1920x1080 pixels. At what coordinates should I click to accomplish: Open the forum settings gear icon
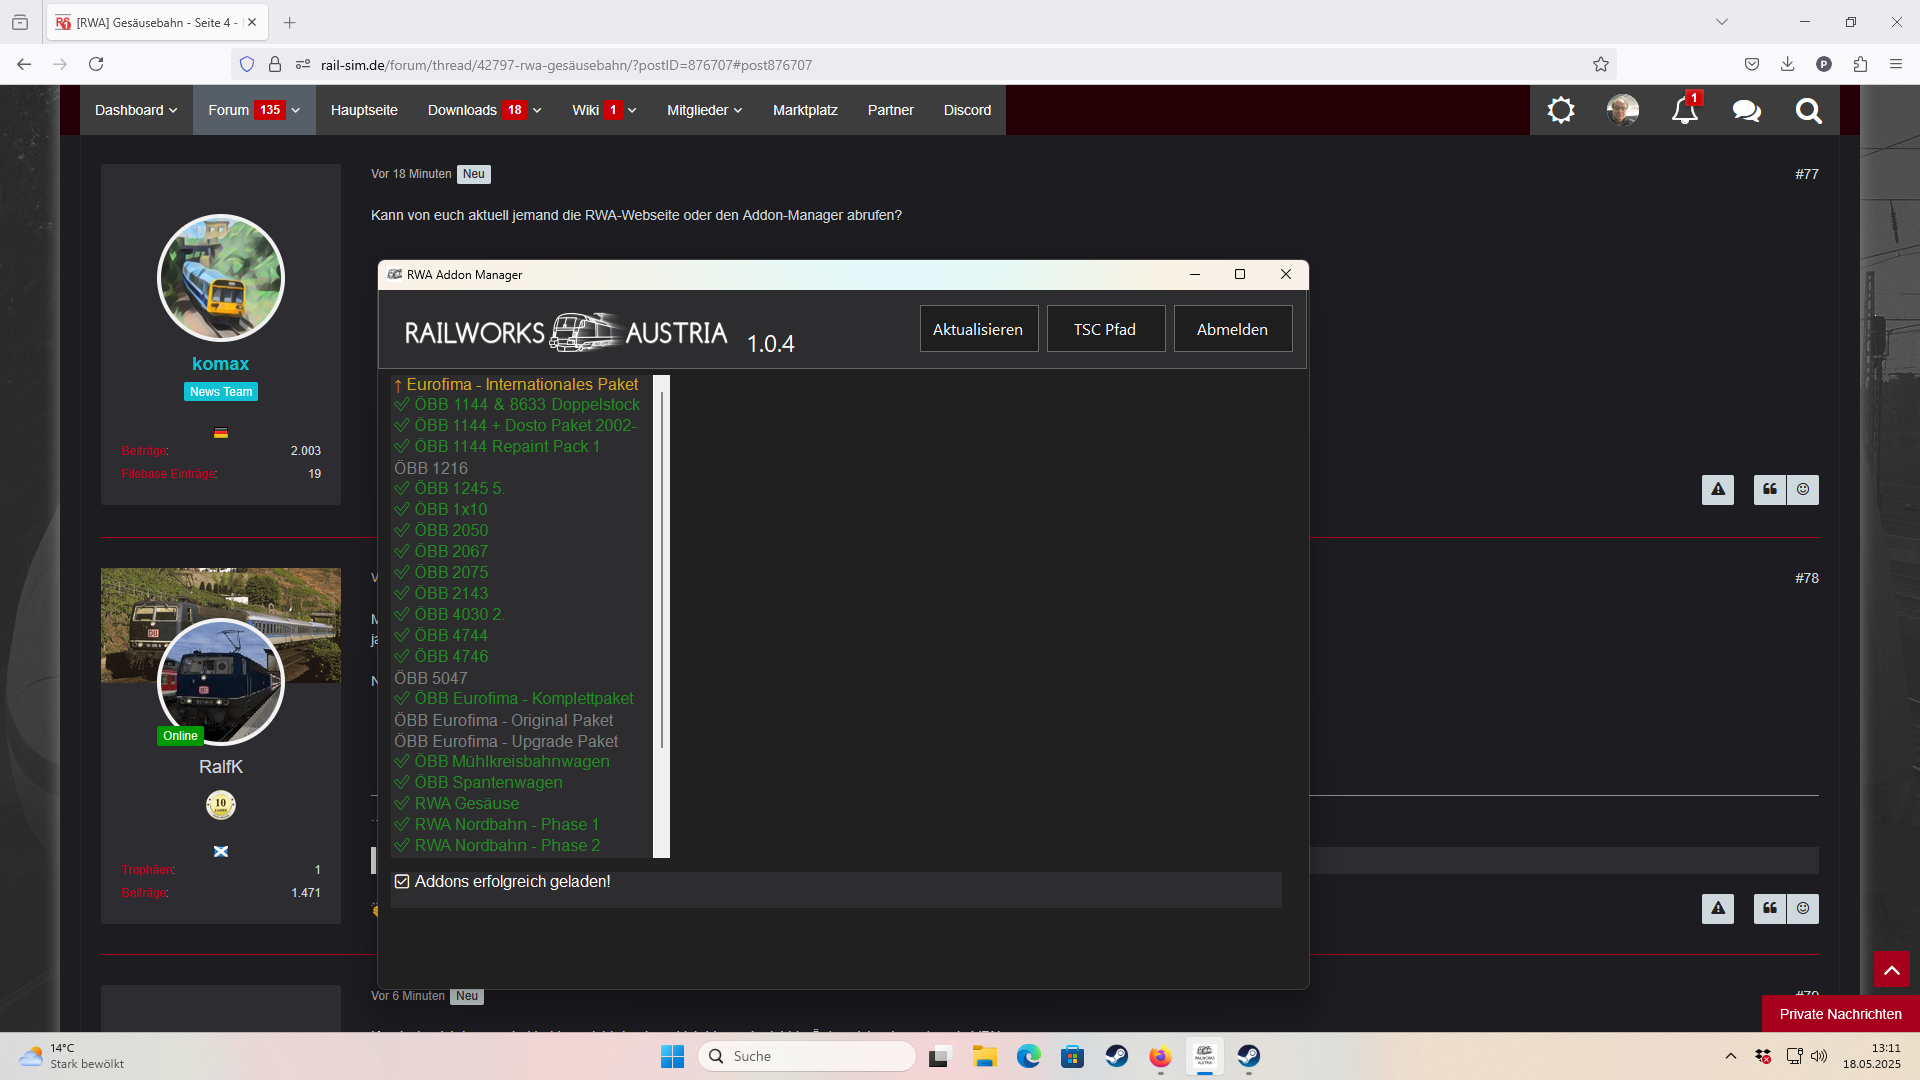coord(1561,110)
